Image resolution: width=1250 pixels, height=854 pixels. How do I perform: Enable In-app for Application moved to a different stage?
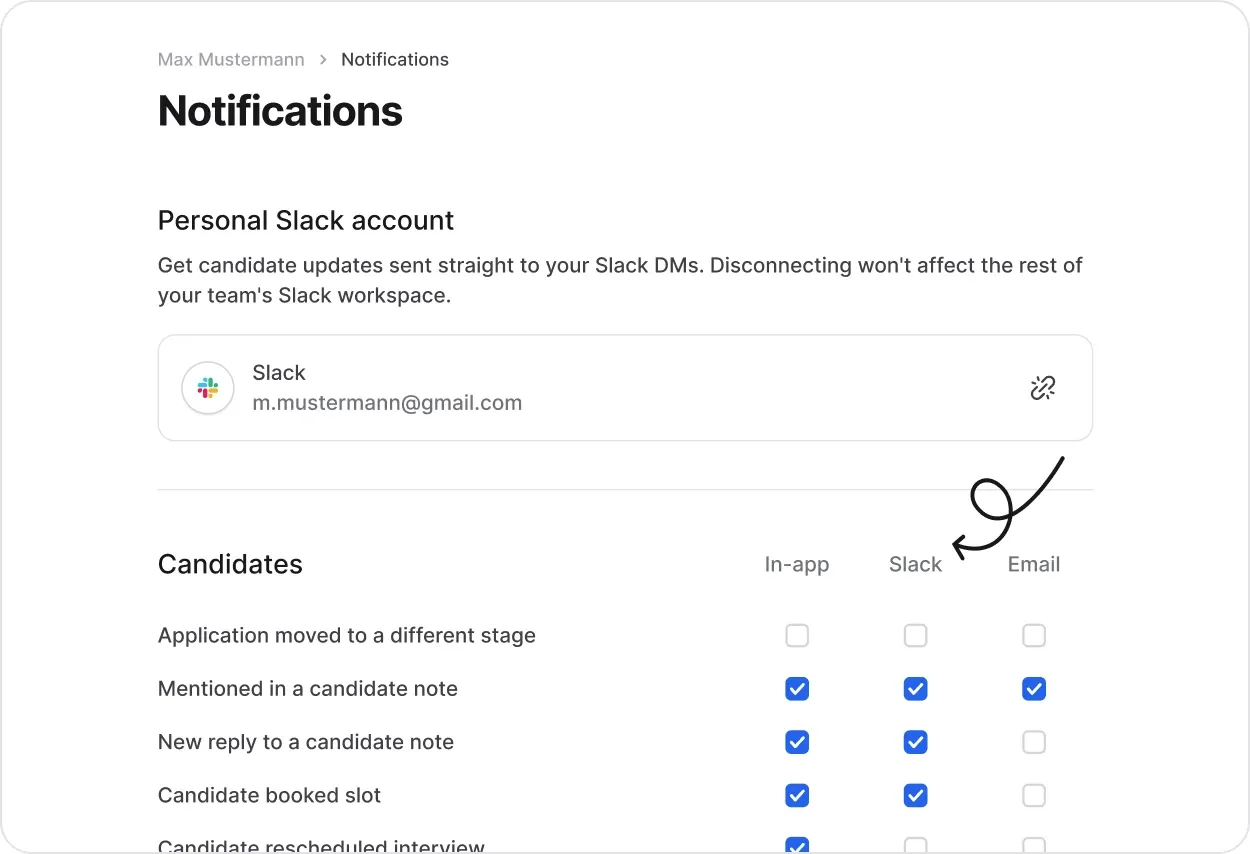797,636
